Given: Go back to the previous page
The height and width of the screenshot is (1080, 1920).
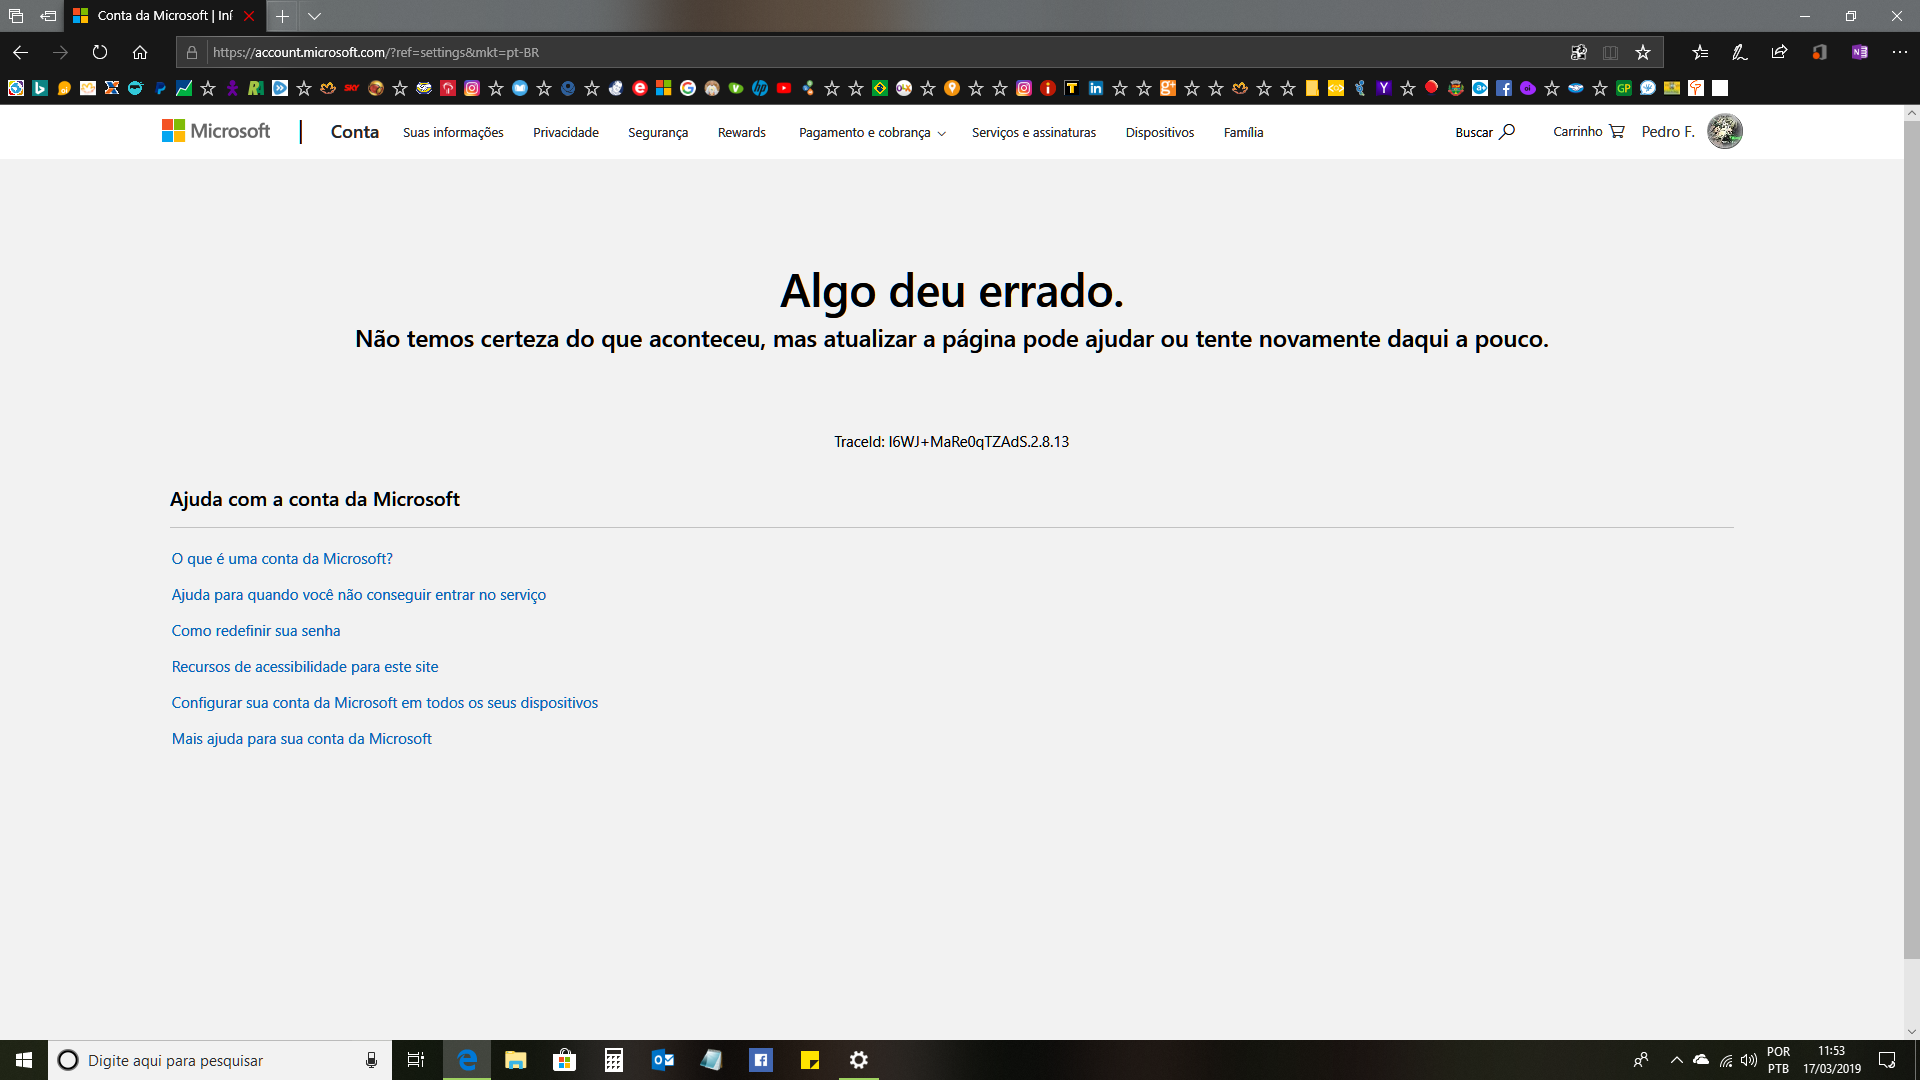Looking at the screenshot, I should click(x=20, y=52).
